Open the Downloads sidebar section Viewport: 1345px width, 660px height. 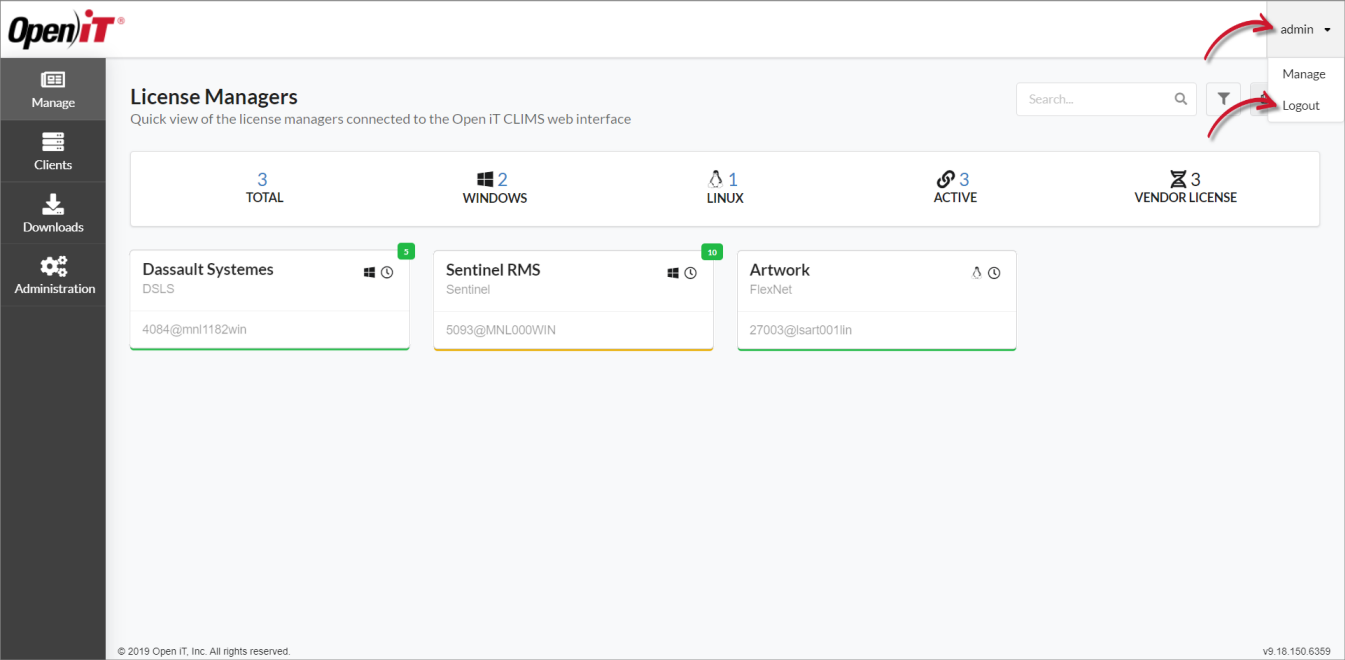[53, 214]
